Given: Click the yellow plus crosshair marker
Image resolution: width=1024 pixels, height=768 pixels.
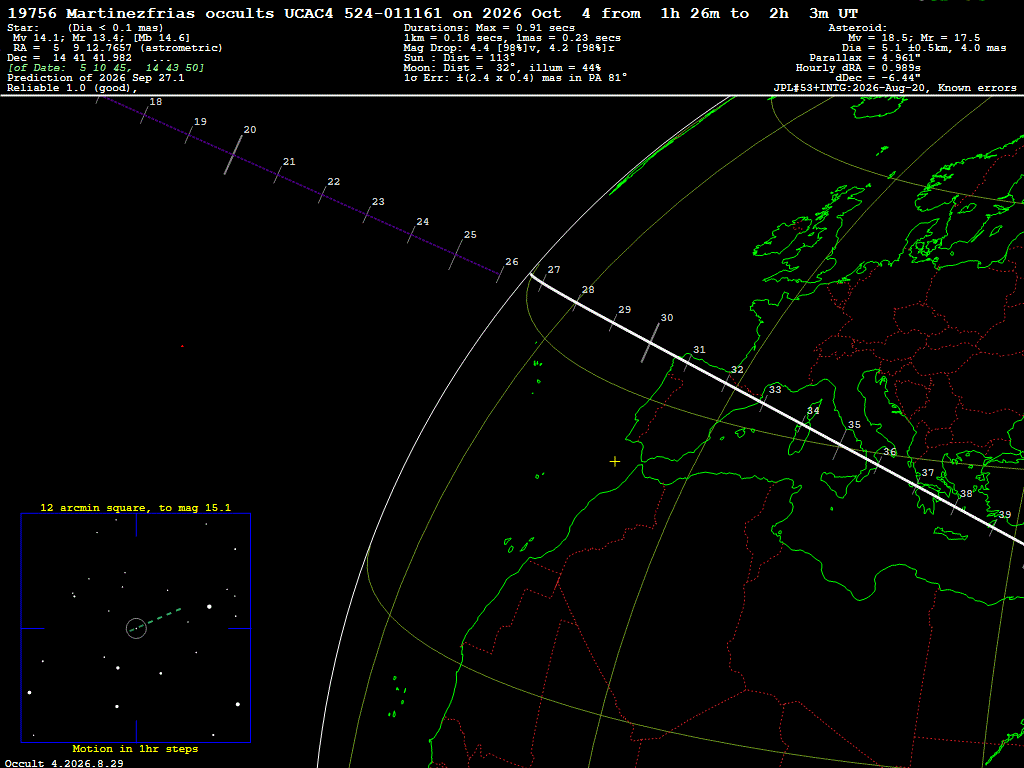Looking at the screenshot, I should coord(615,462).
